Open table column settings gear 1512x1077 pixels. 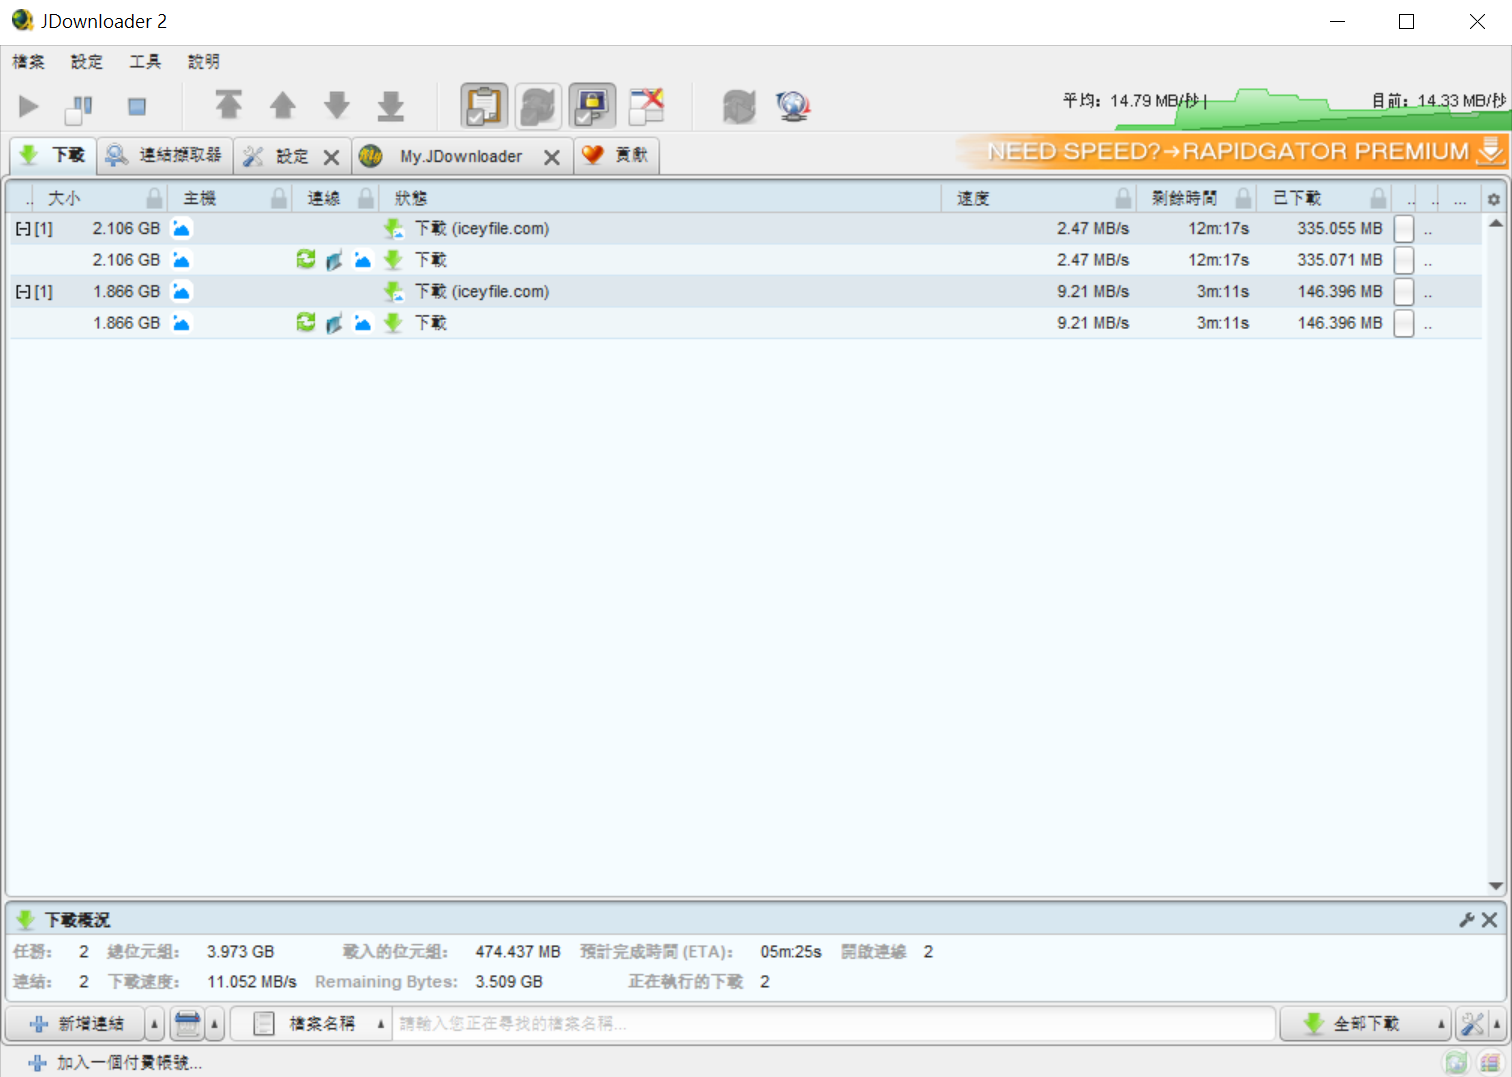pyautogui.click(x=1494, y=199)
